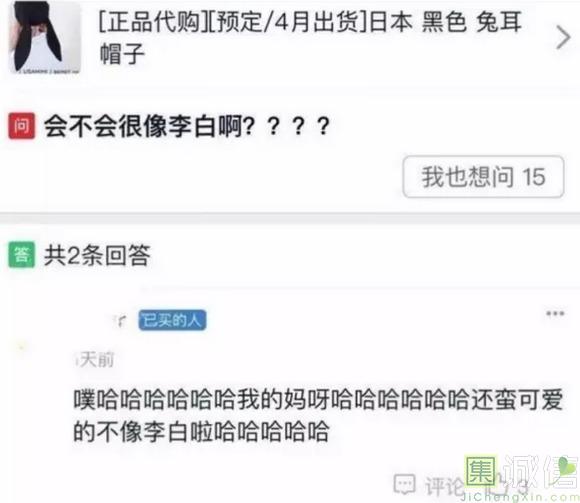Tap the 已买的人 buyer badge
Image resolution: width=580 pixels, height=503 pixels.
[x=172, y=320]
